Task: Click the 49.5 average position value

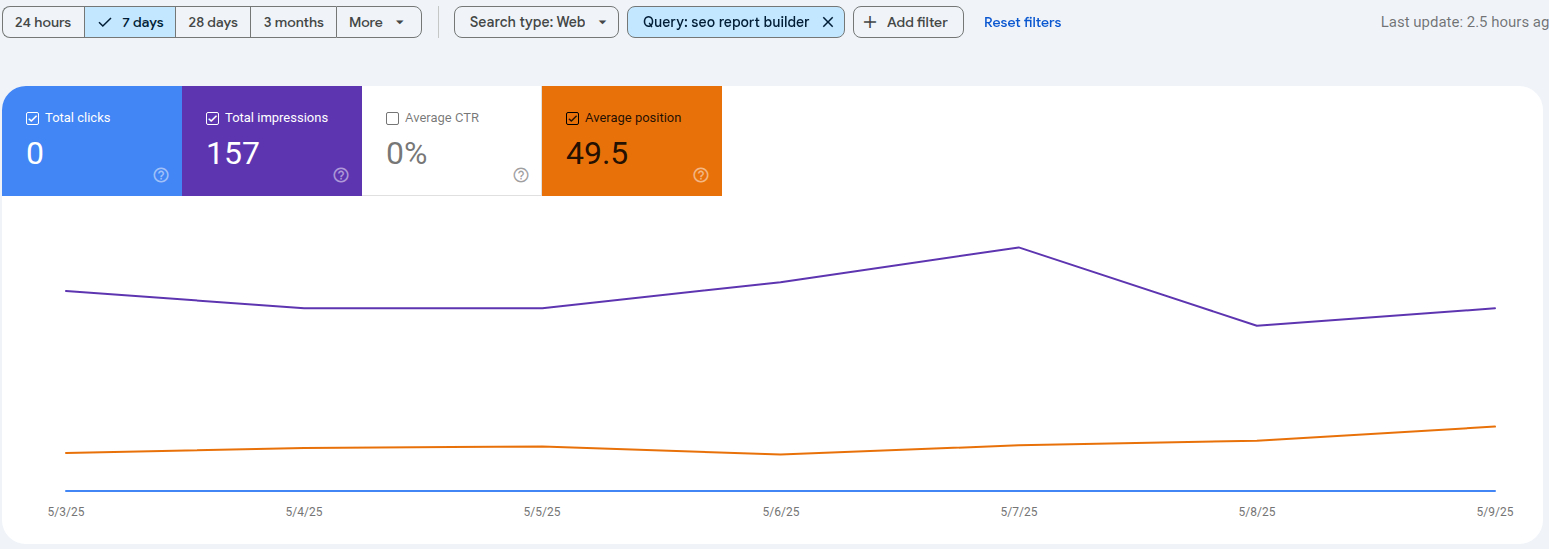Action: coord(597,153)
